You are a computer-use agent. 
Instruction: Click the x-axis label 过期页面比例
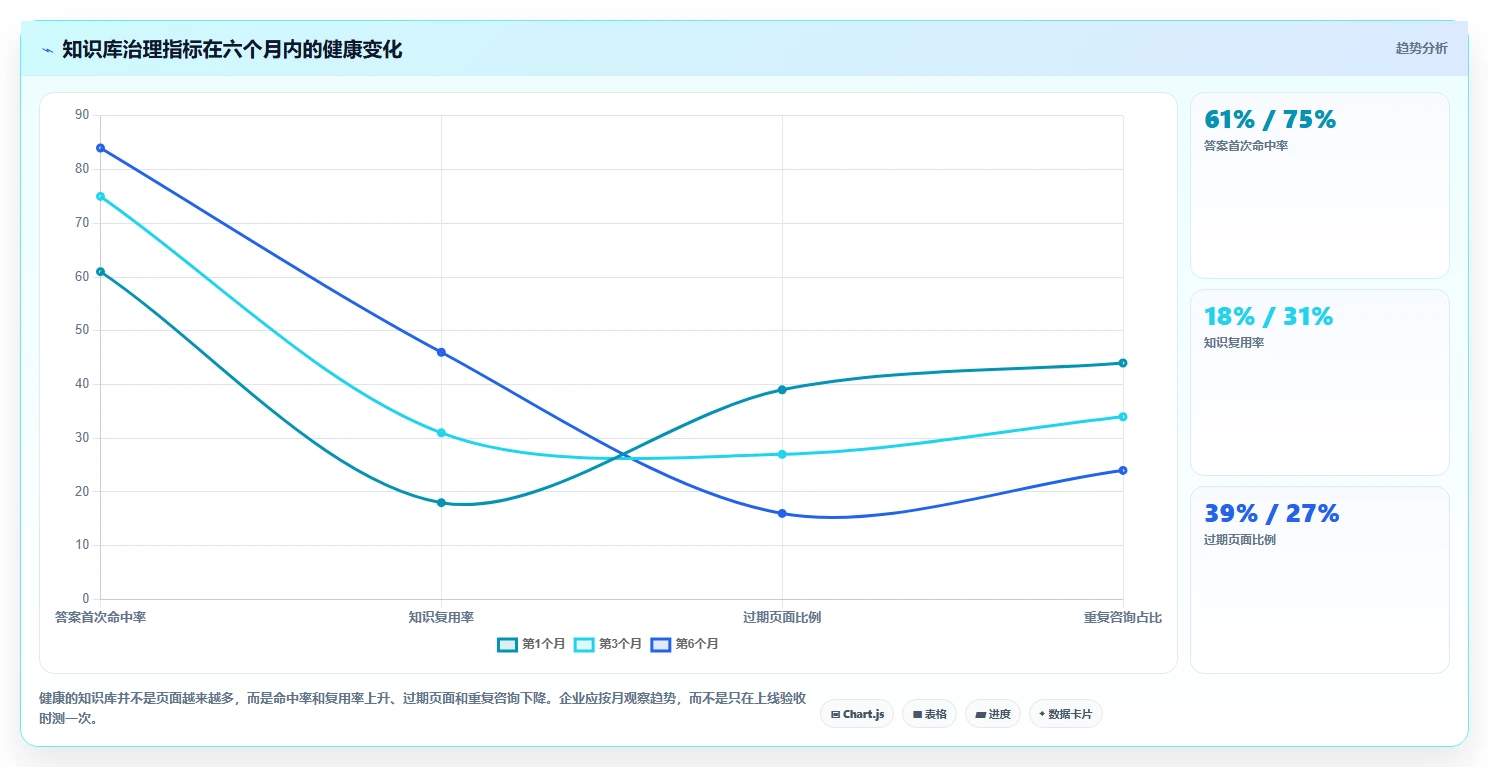[782, 617]
